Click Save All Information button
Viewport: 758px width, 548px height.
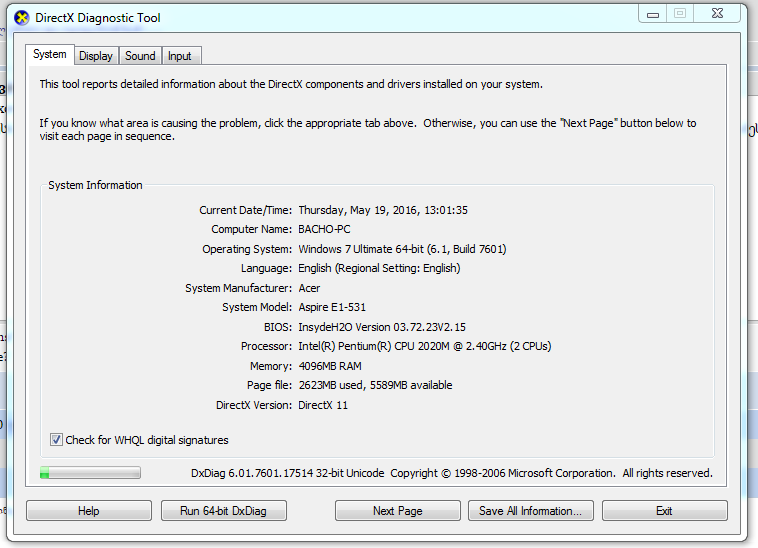[x=530, y=511]
